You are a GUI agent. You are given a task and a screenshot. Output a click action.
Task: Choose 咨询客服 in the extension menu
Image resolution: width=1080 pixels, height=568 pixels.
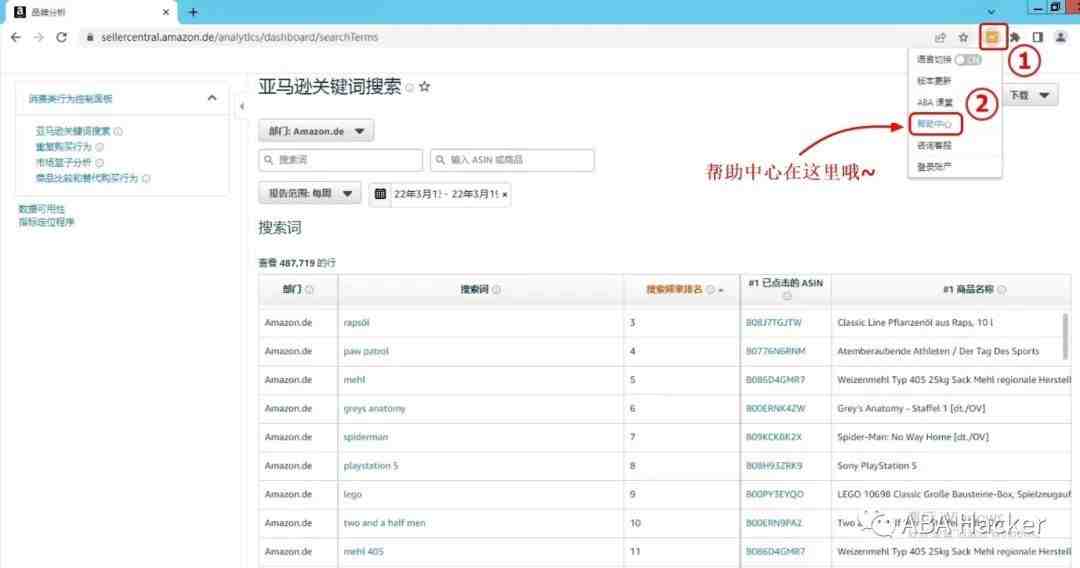934,145
